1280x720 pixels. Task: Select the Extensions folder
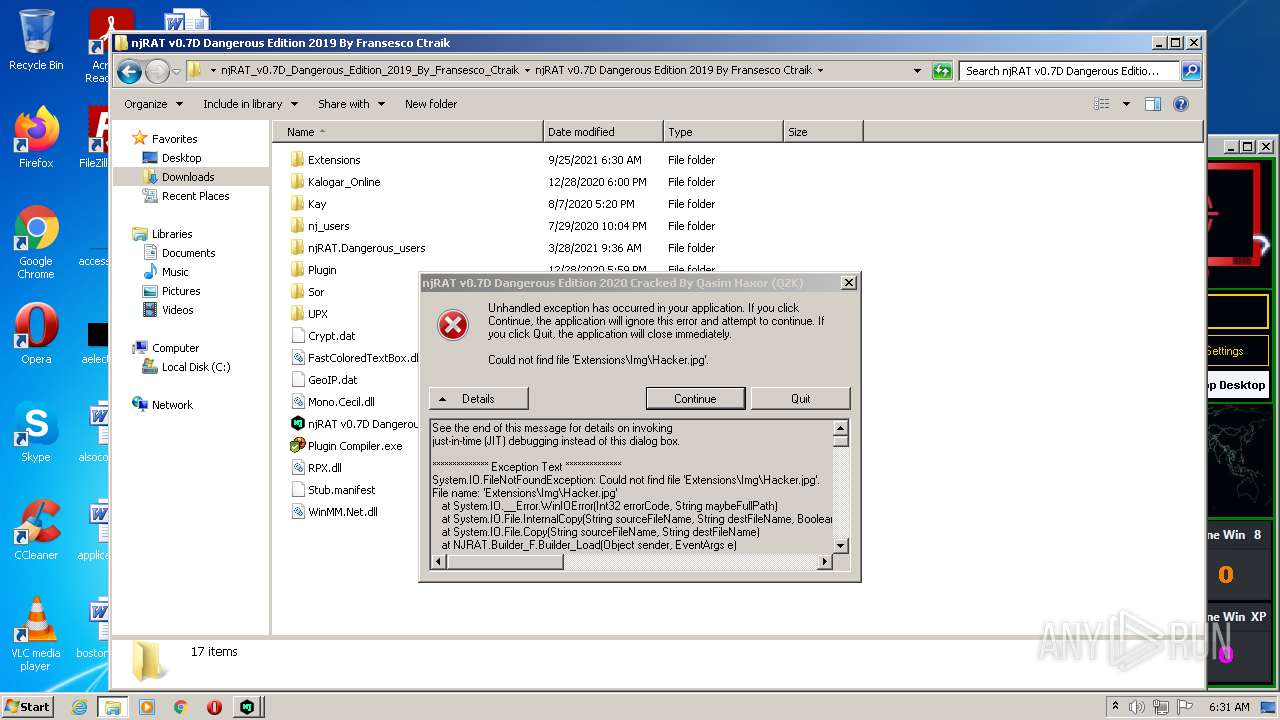pos(325,160)
